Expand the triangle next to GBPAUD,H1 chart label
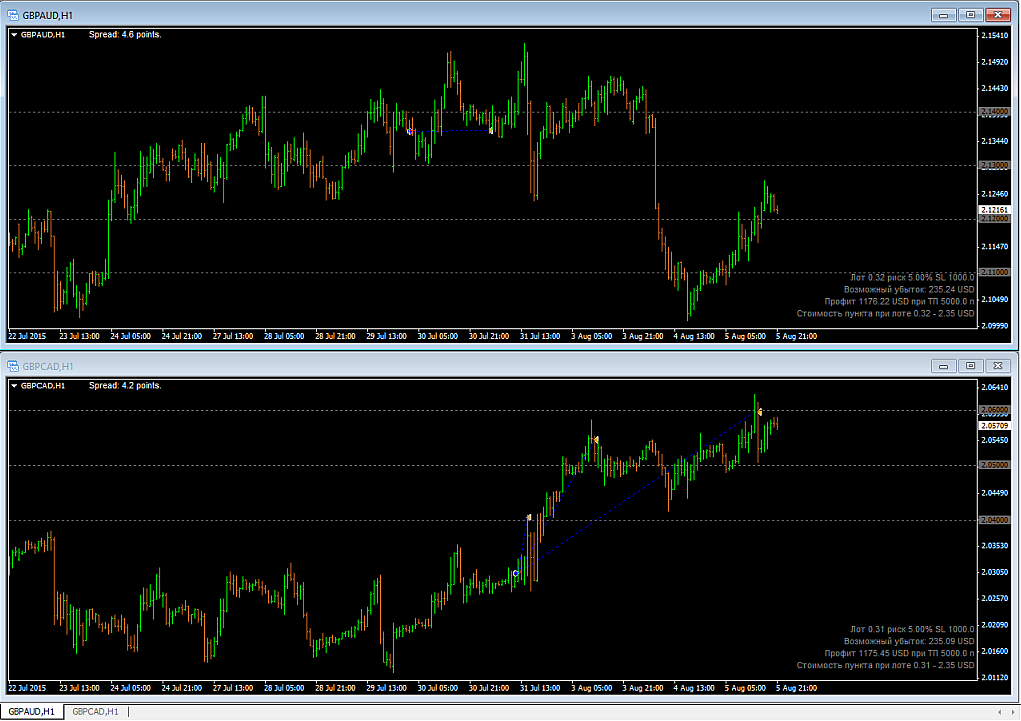 tap(14, 35)
